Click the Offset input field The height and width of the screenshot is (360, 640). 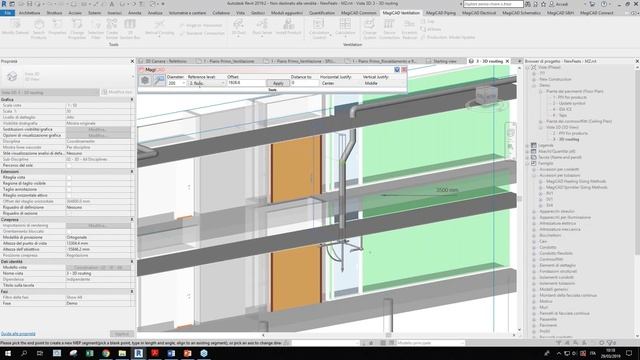point(247,83)
